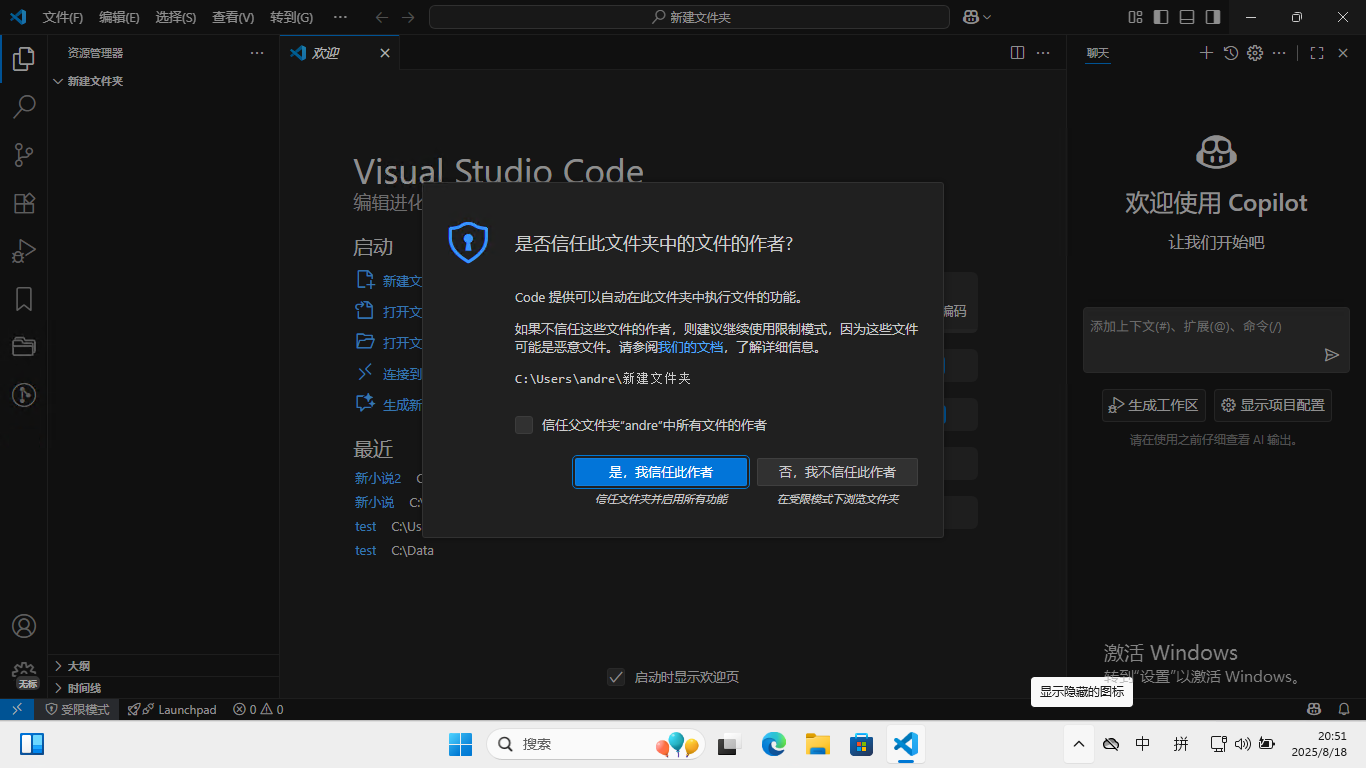Image resolution: width=1366 pixels, height=768 pixels.
Task: Open Source Control view icon
Action: point(24,155)
